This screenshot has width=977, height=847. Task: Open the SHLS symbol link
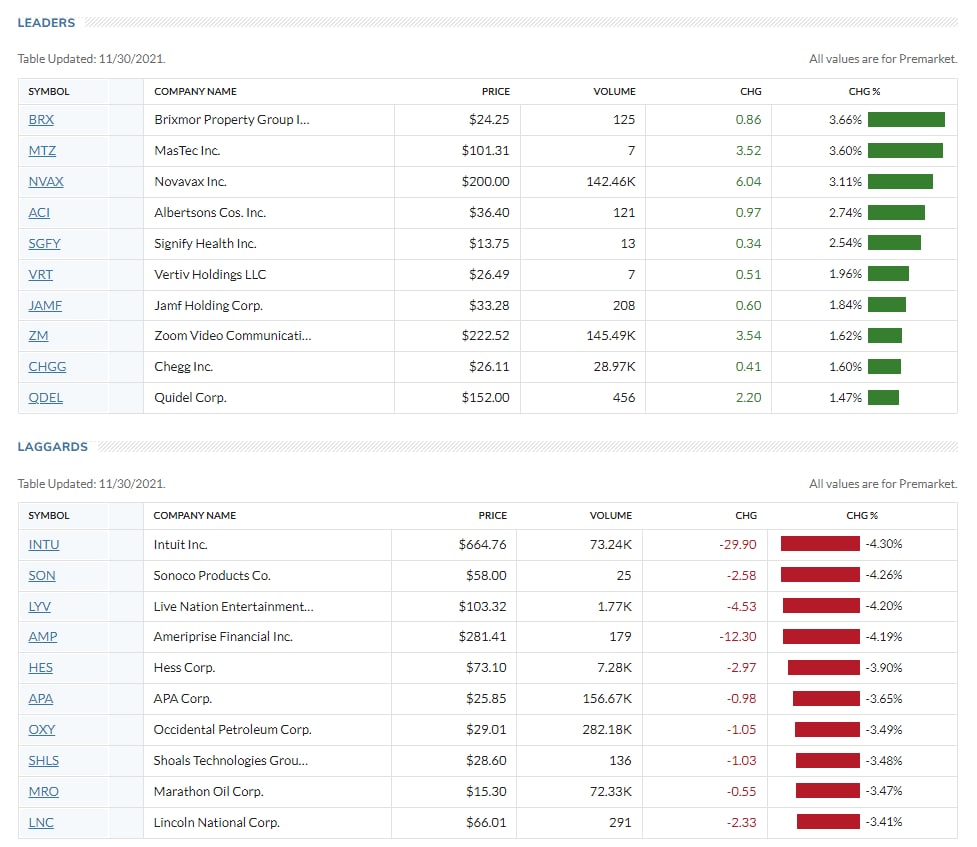coord(44,761)
